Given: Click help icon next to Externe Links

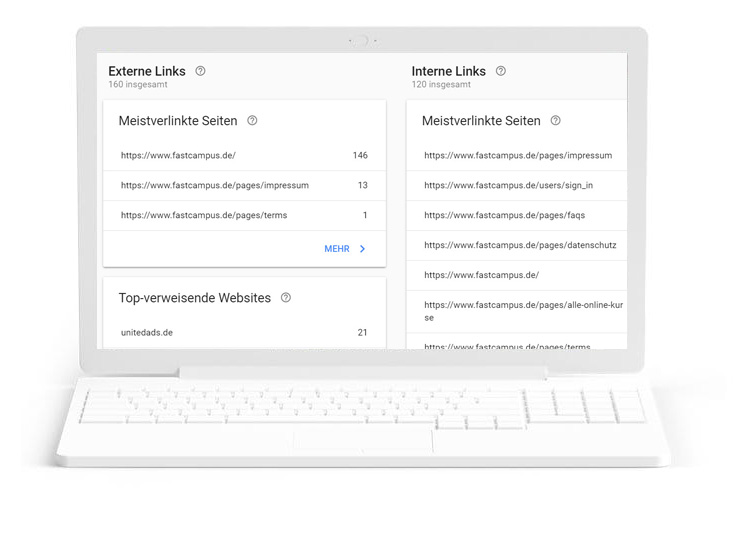Looking at the screenshot, I should pos(200,71).
